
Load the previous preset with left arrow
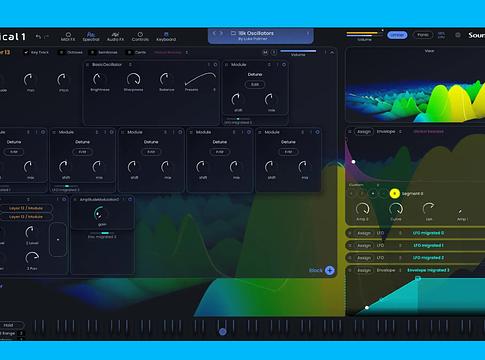(214, 33)
